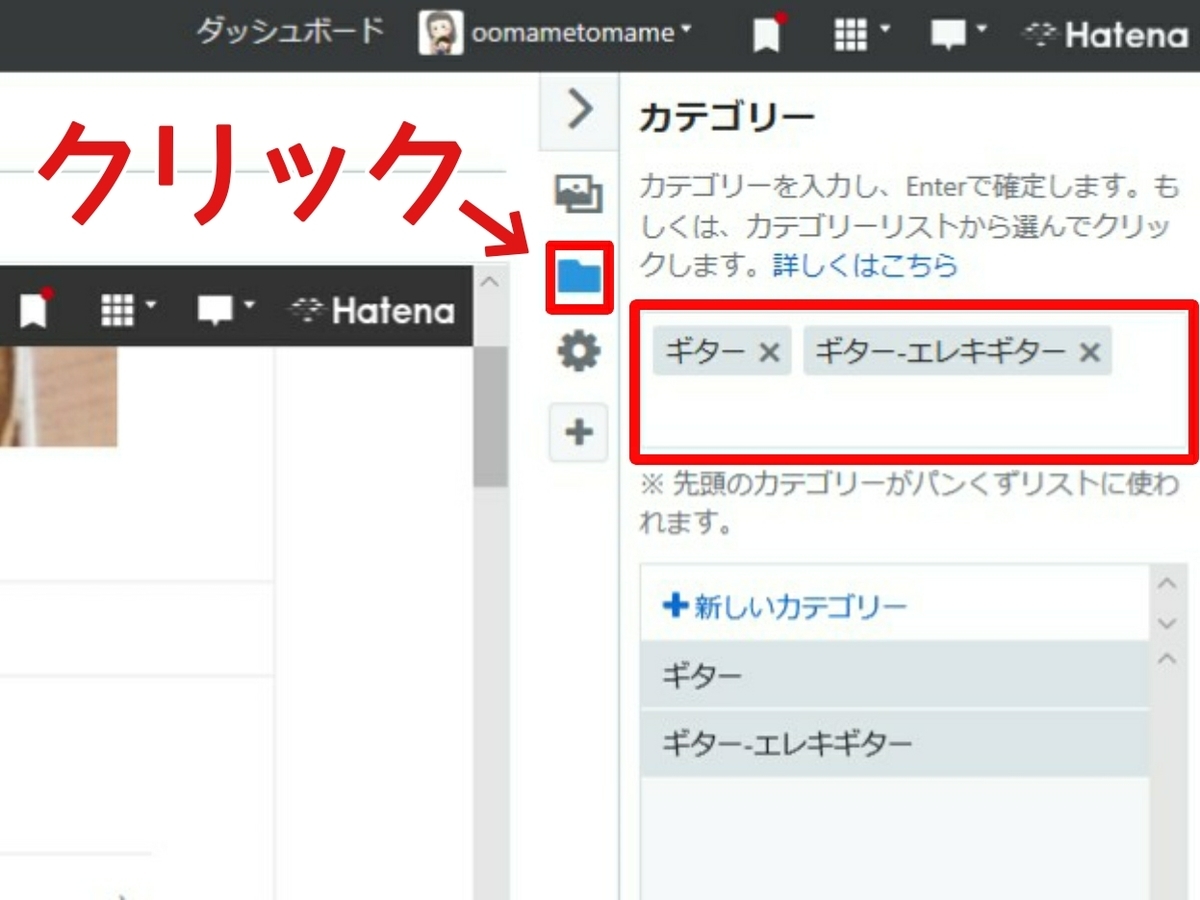This screenshot has height=900, width=1200.
Task: Collapse the sidebar with the chevron arrow
Action: 579,108
